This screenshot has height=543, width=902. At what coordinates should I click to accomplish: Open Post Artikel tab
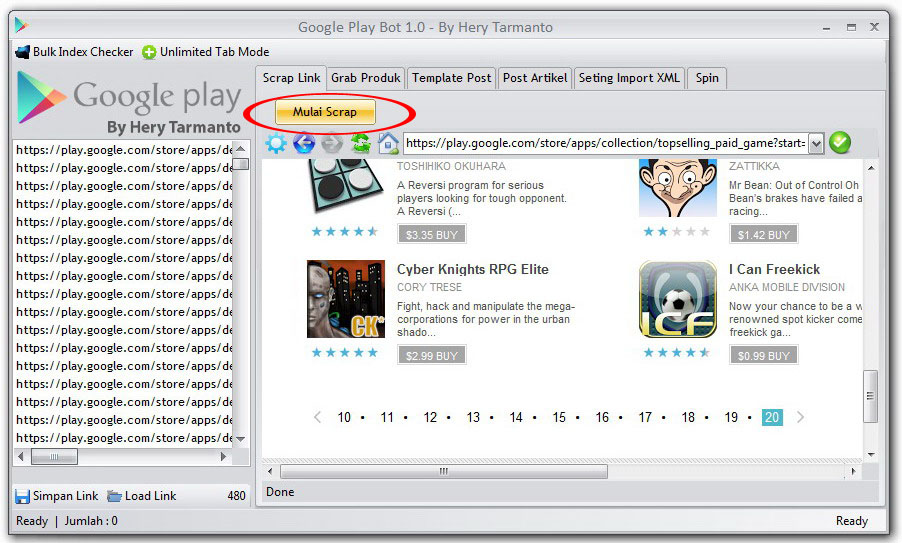pos(534,78)
